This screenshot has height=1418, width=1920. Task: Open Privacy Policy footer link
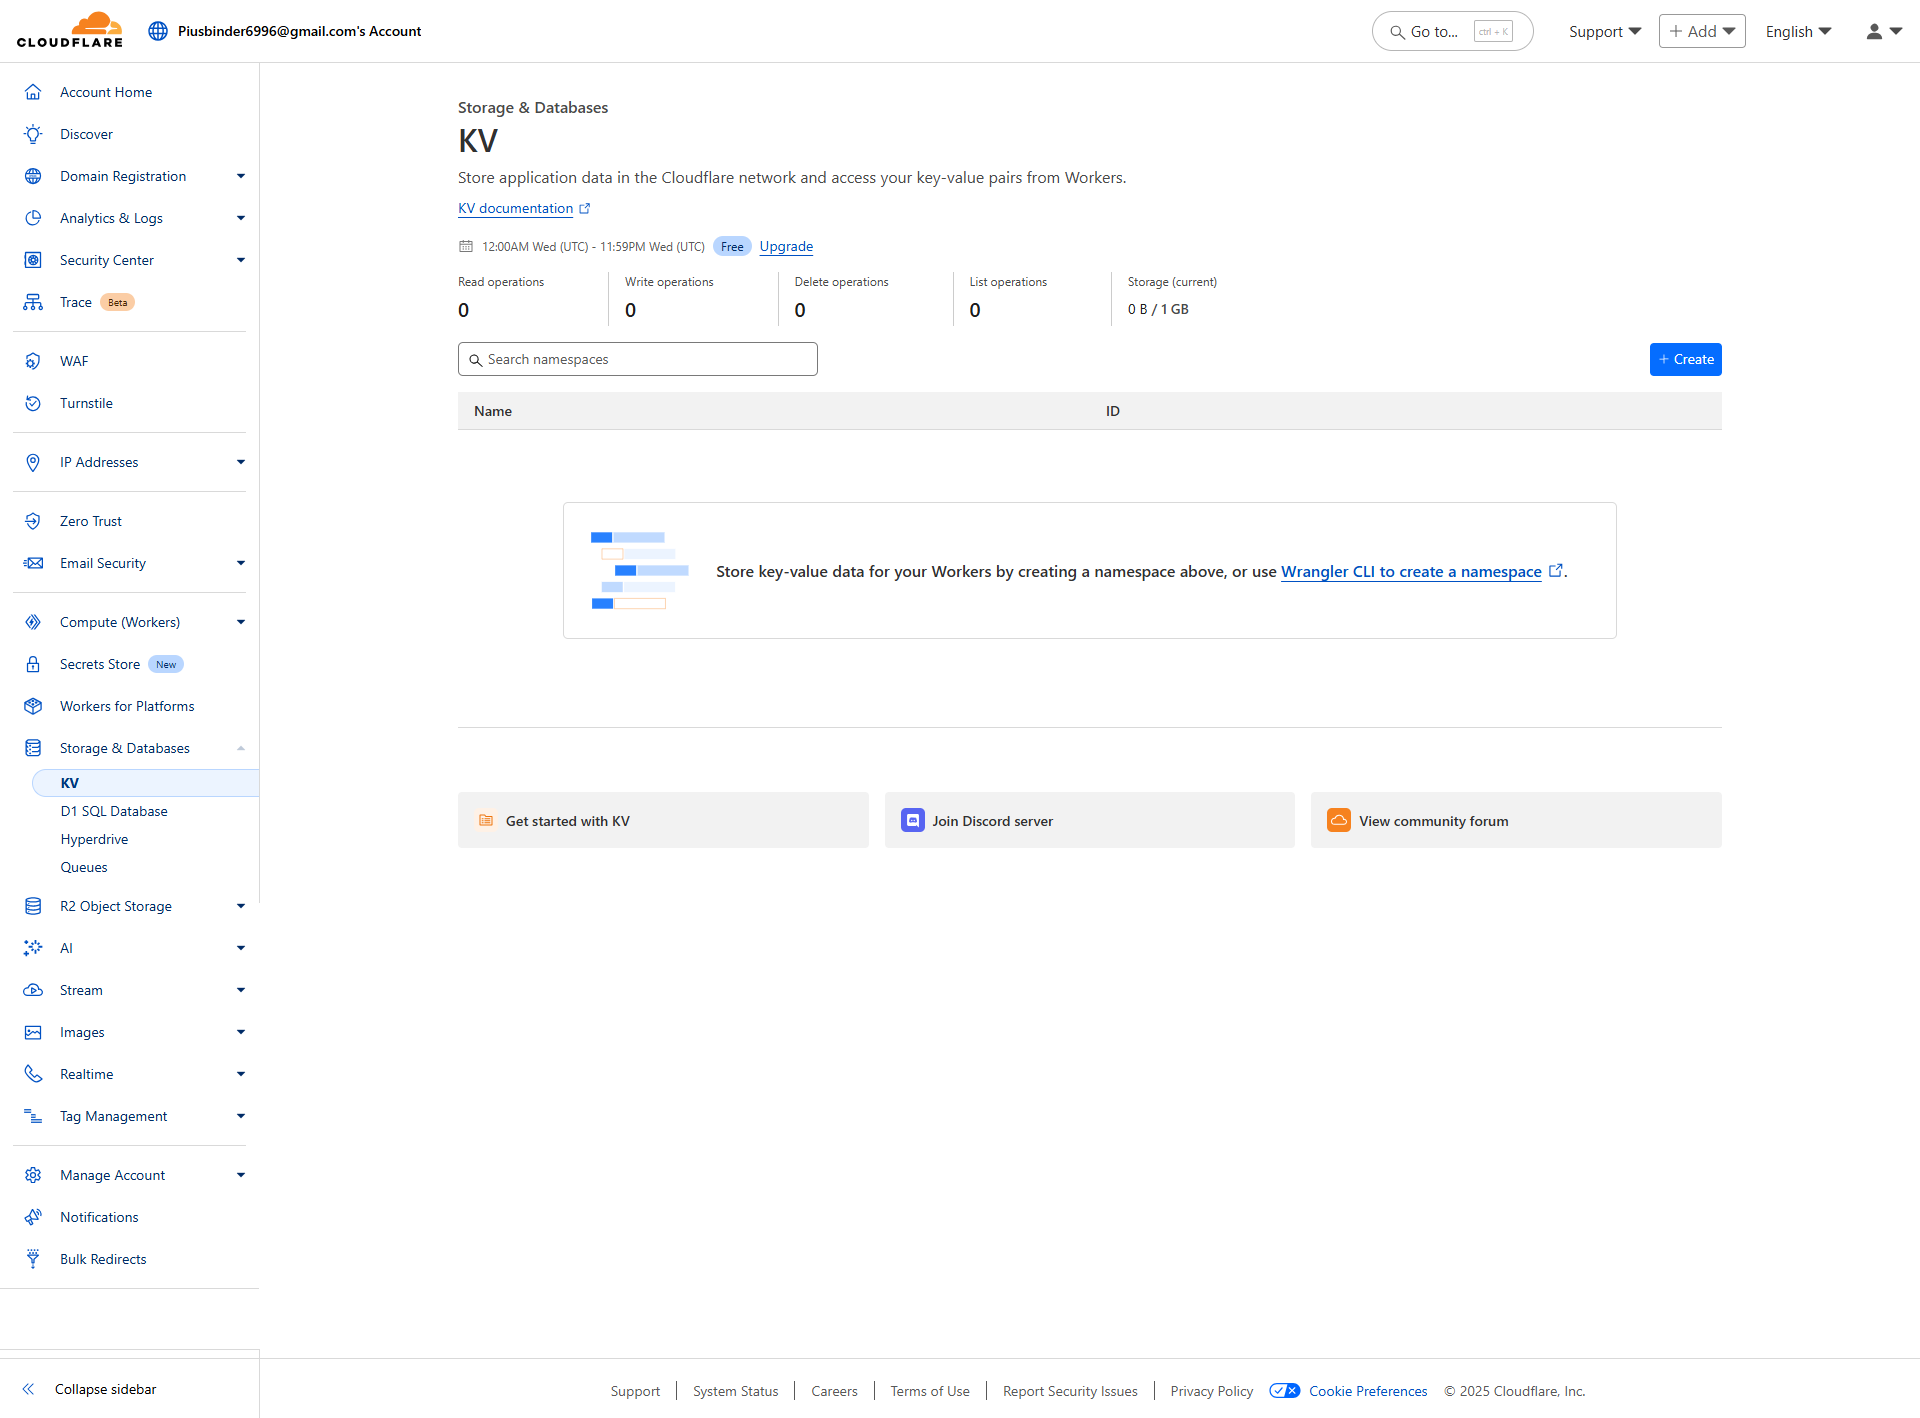pos(1212,1391)
